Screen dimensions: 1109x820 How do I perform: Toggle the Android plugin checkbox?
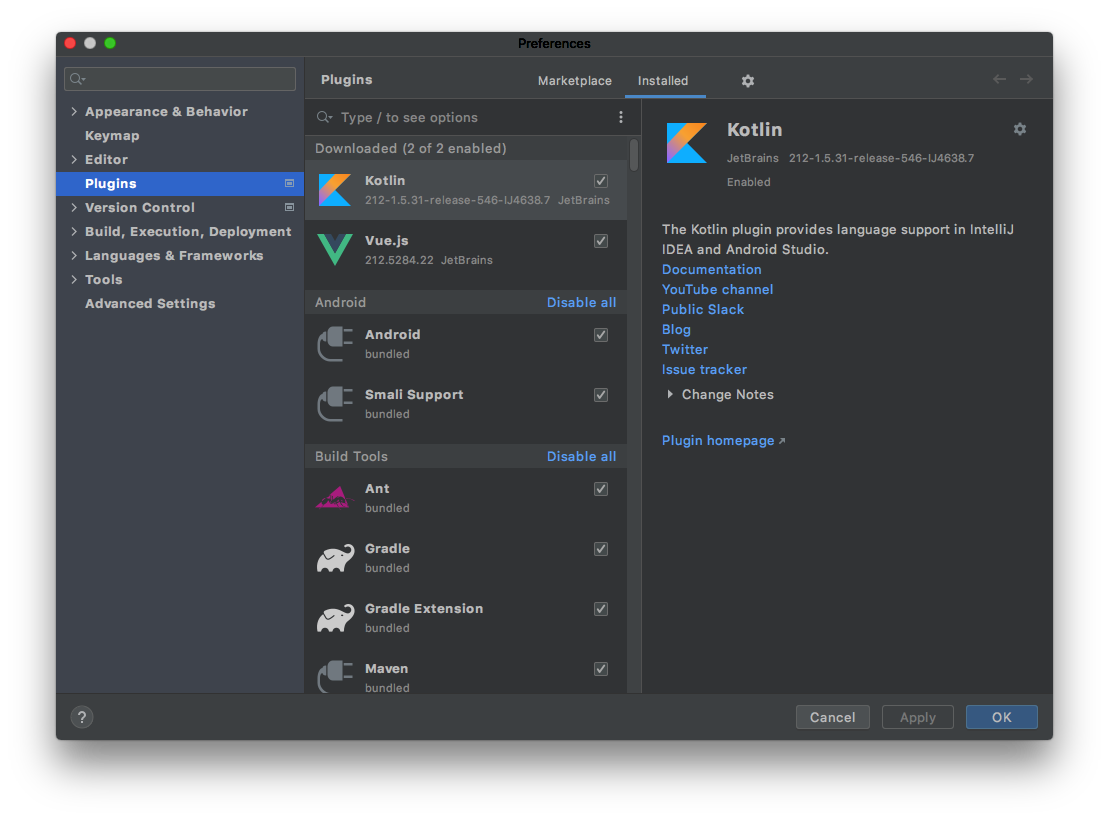point(600,335)
